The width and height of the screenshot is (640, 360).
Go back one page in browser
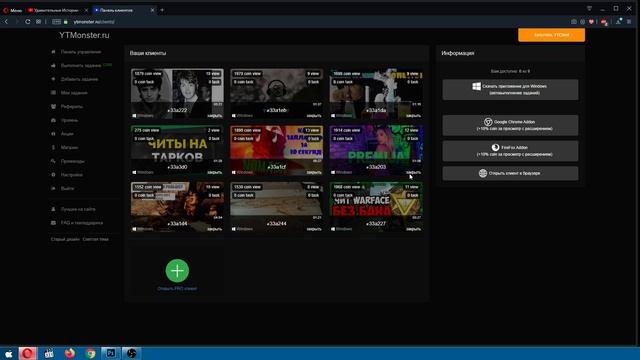(7, 22)
